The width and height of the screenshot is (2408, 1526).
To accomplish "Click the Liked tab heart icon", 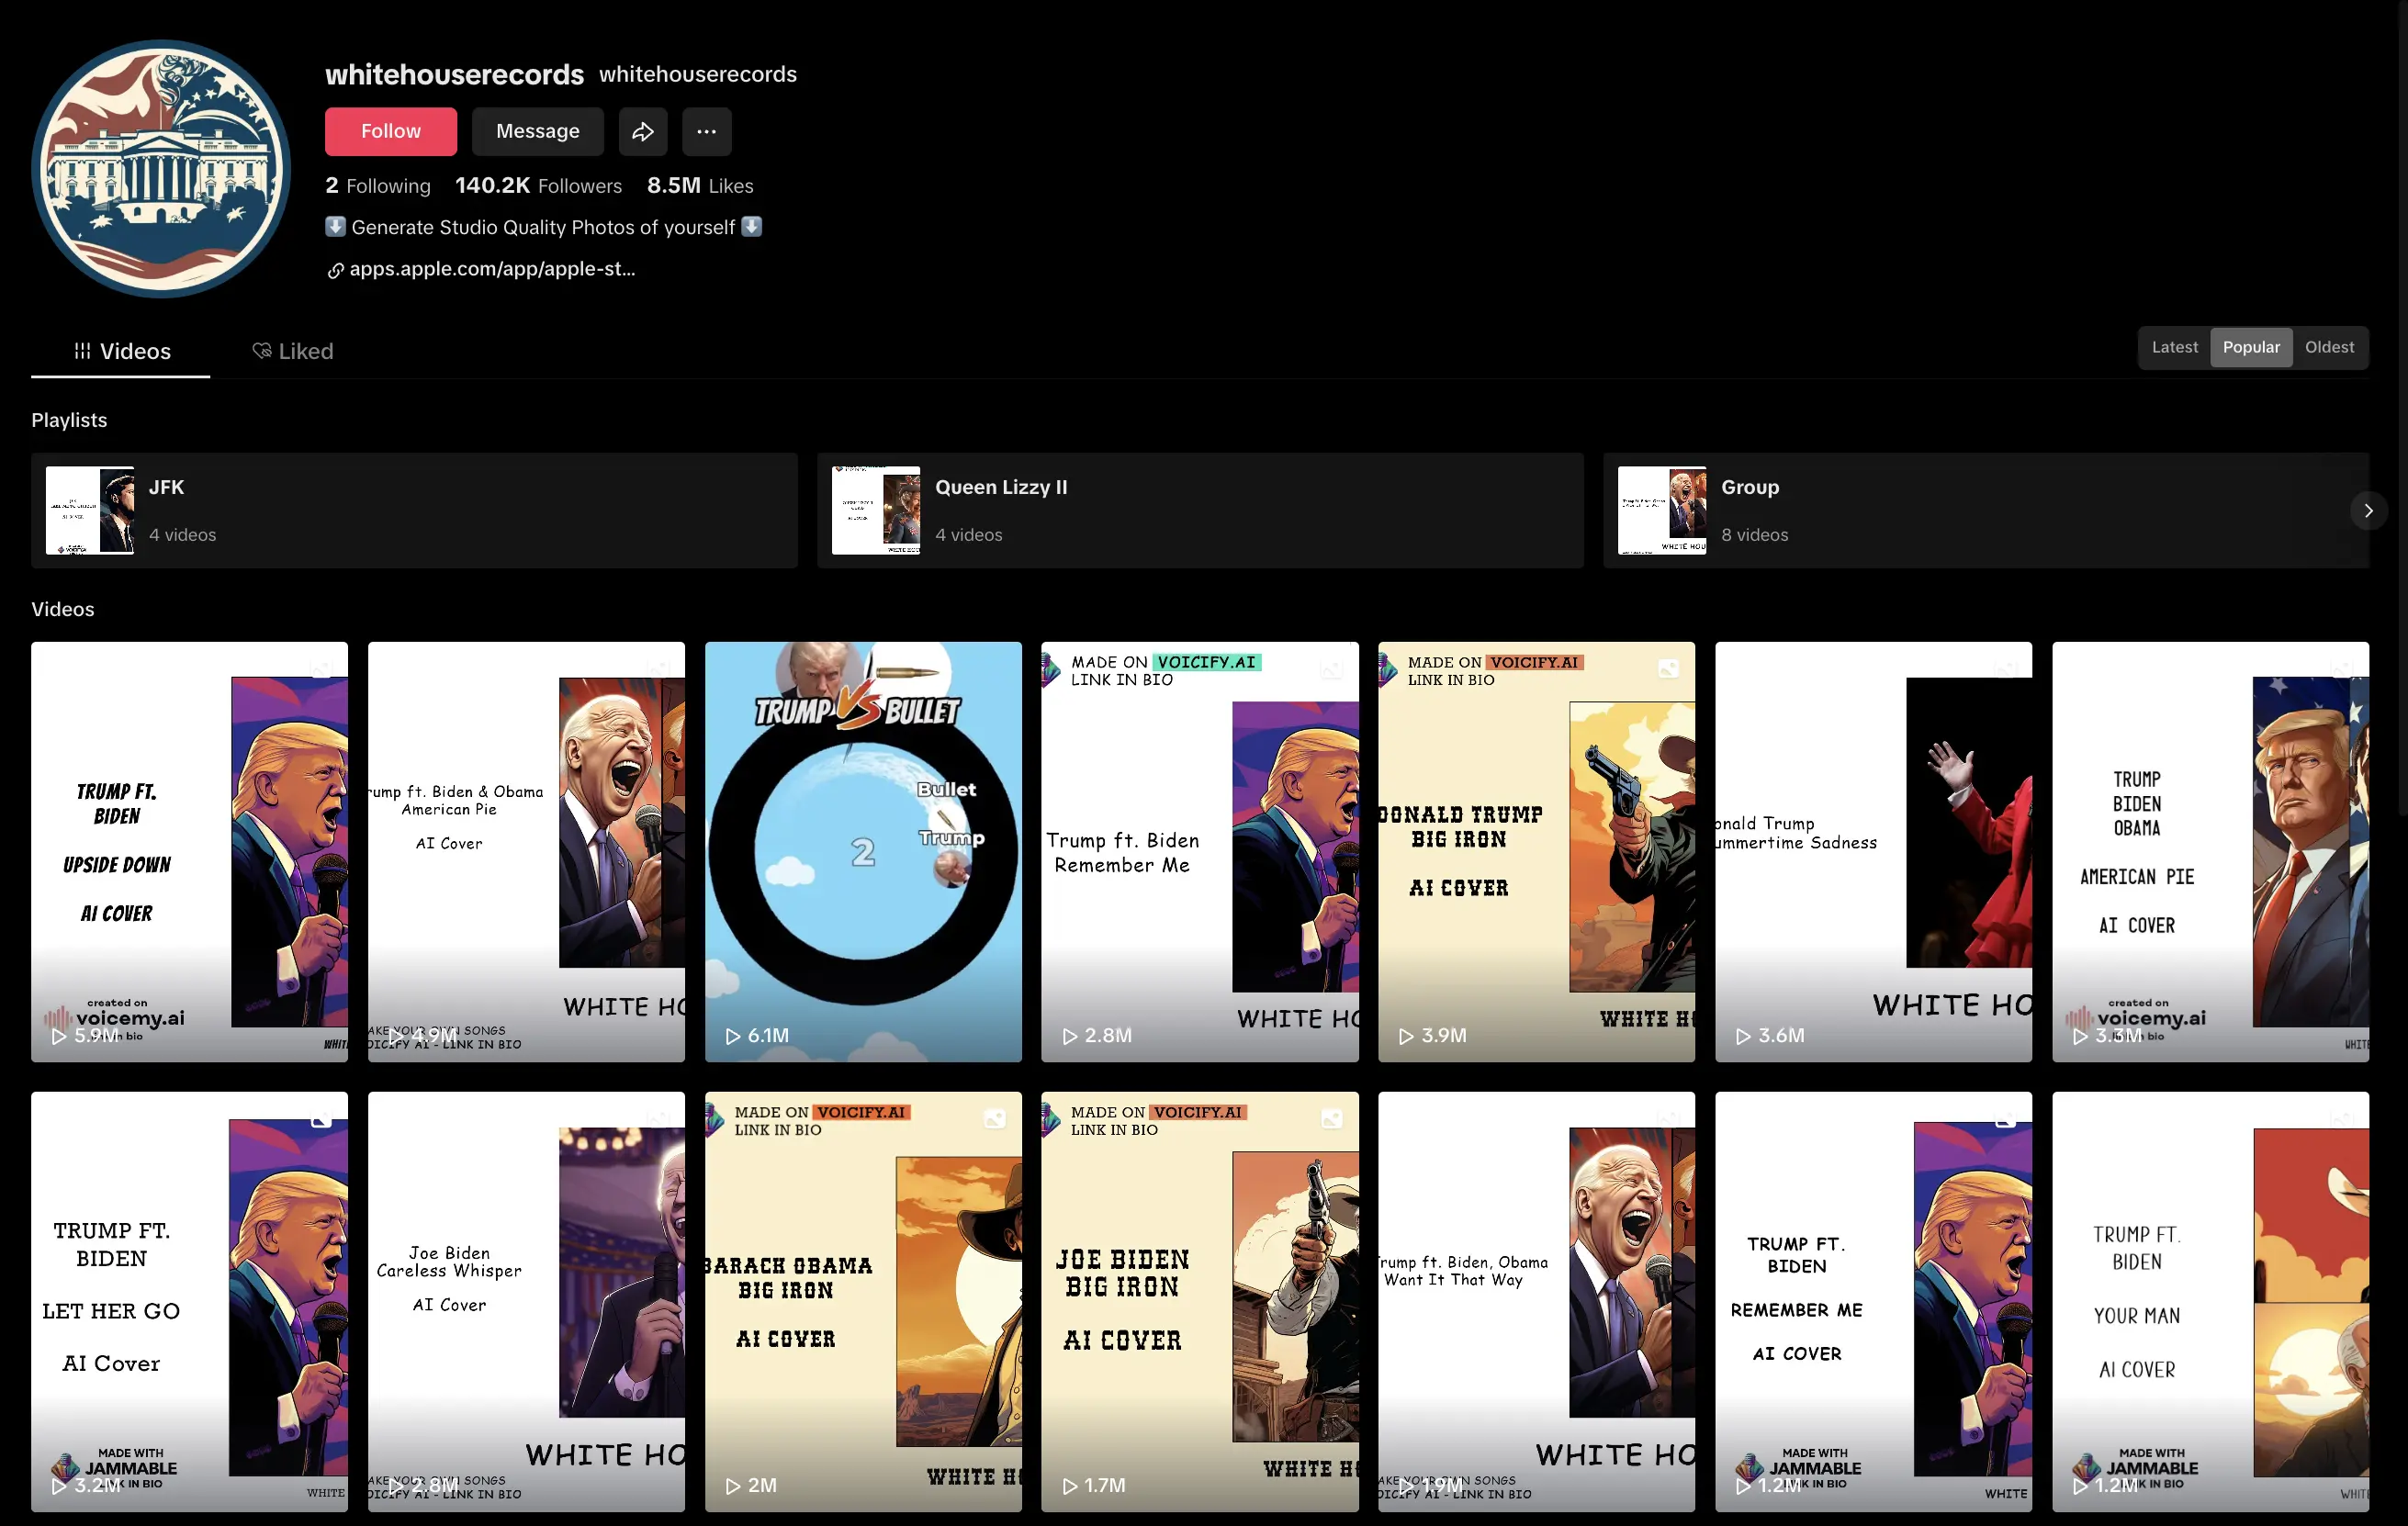I will pos(261,350).
